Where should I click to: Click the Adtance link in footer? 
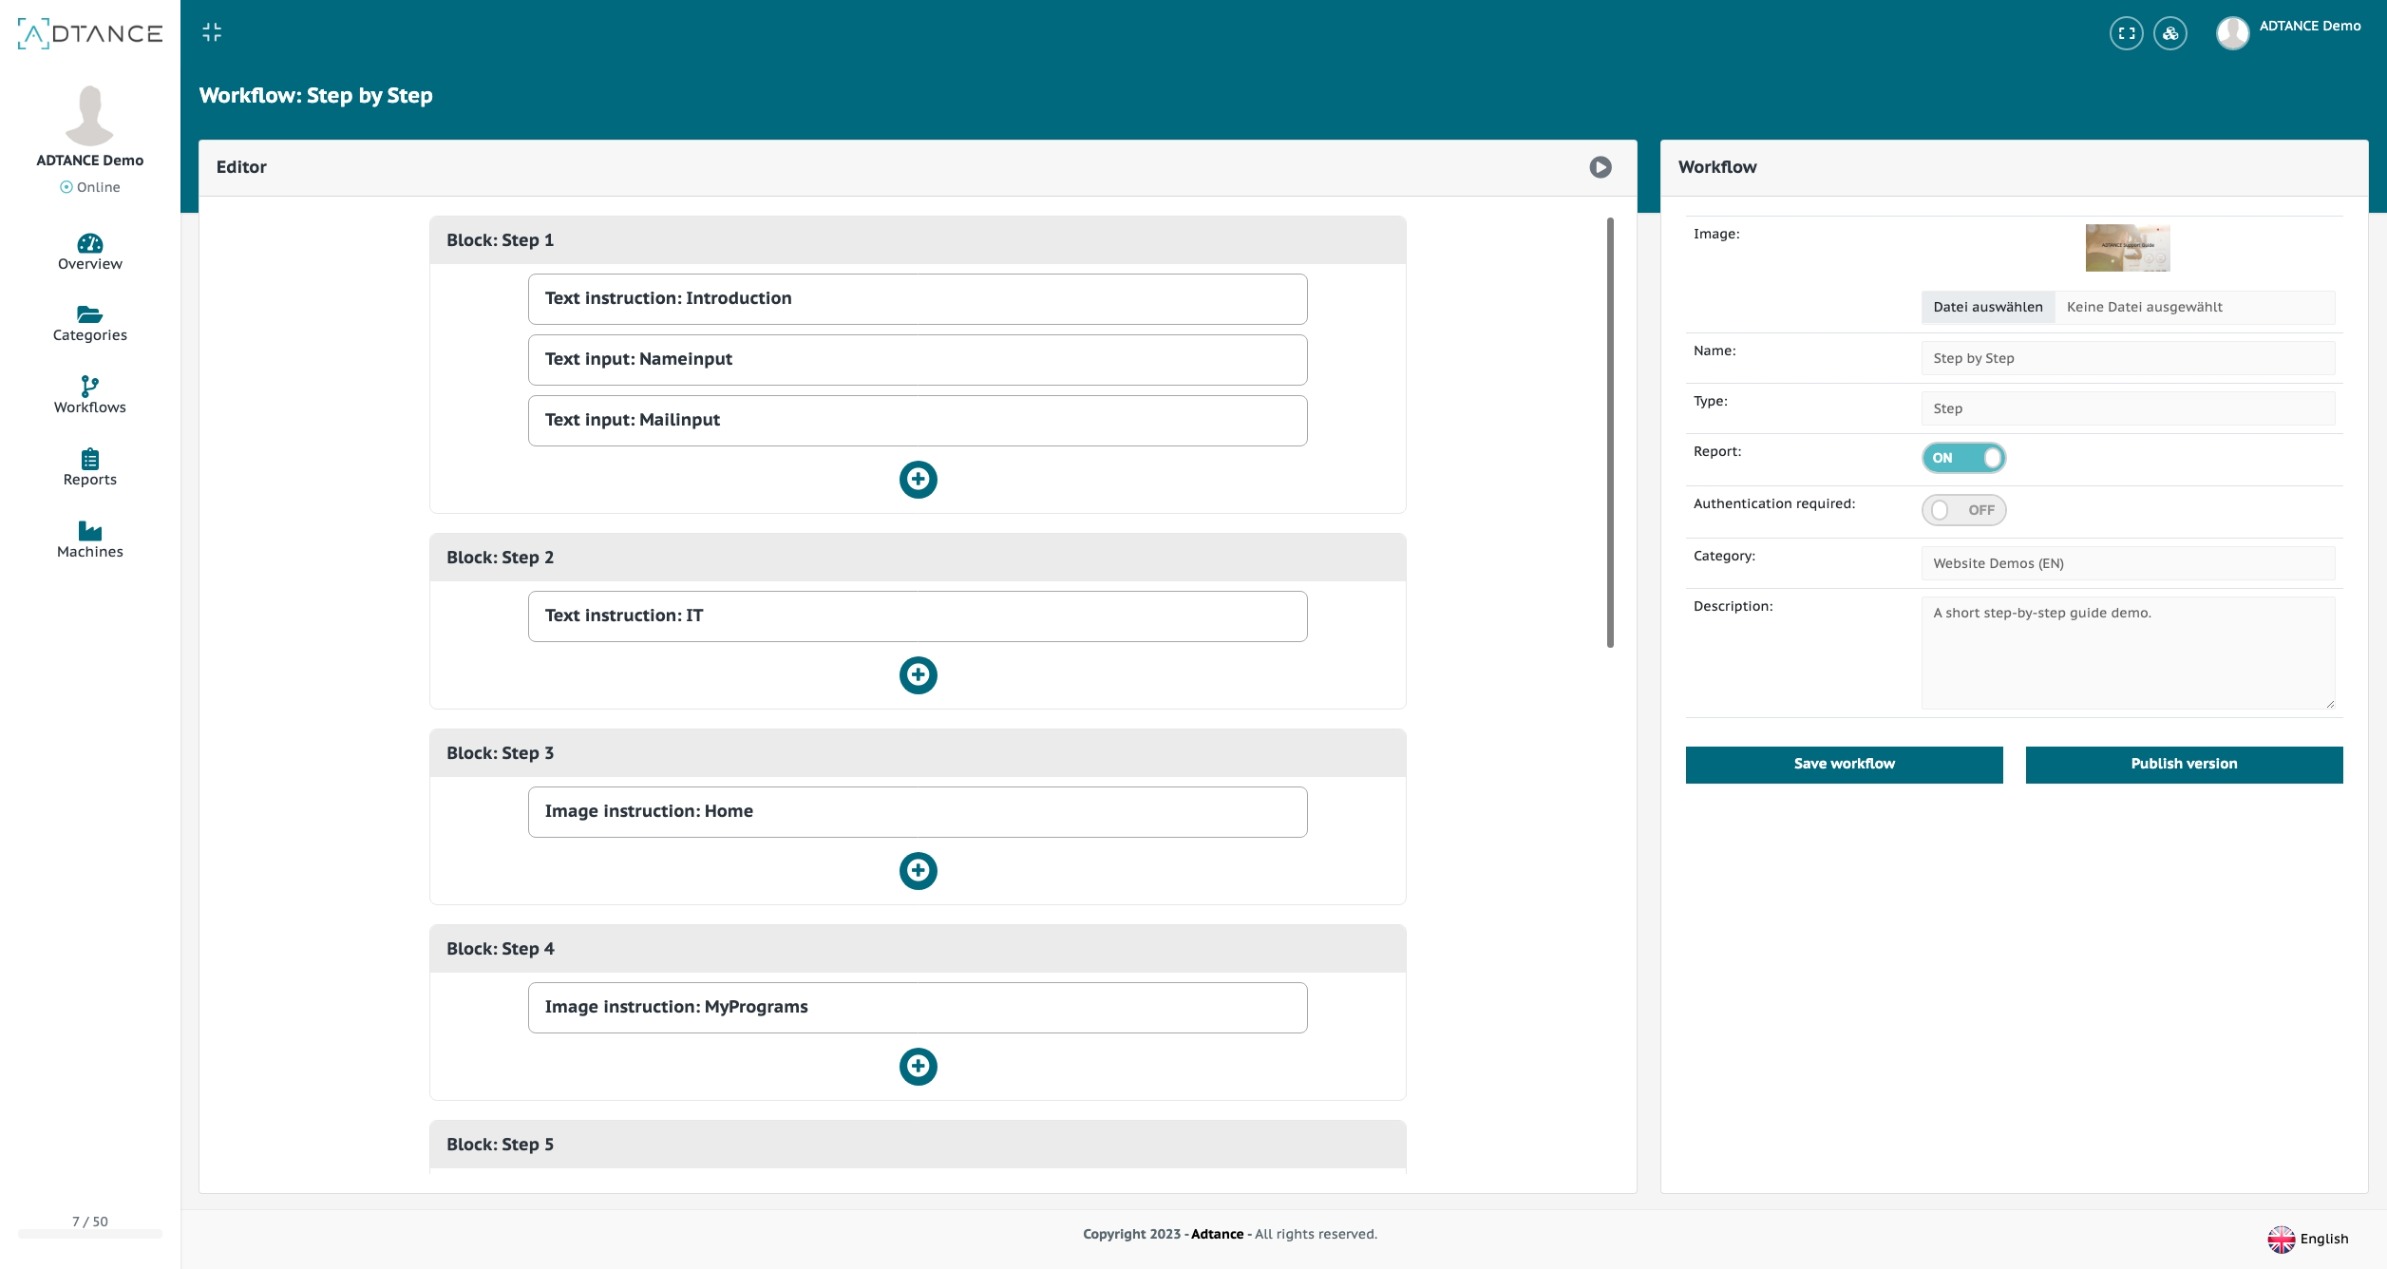[x=1217, y=1234]
